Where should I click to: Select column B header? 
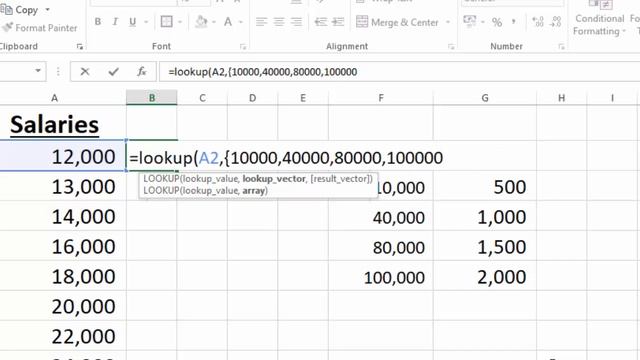pyautogui.click(x=152, y=98)
